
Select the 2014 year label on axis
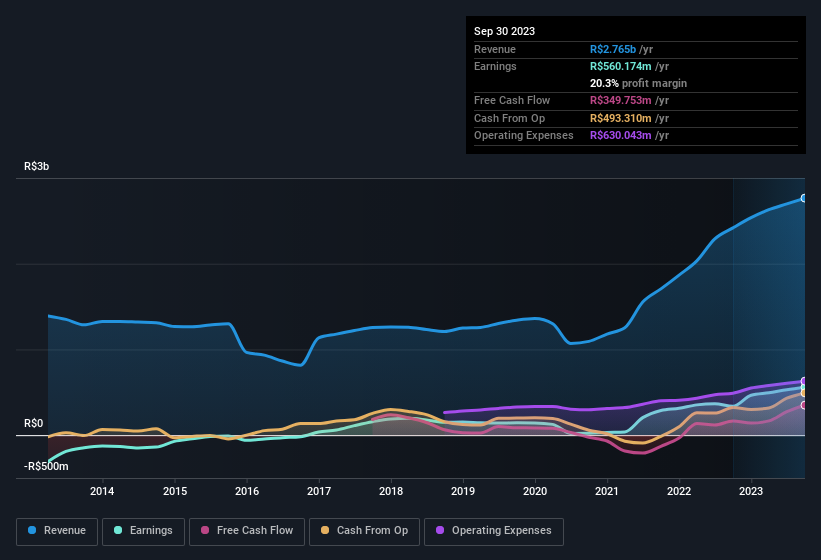point(102,491)
